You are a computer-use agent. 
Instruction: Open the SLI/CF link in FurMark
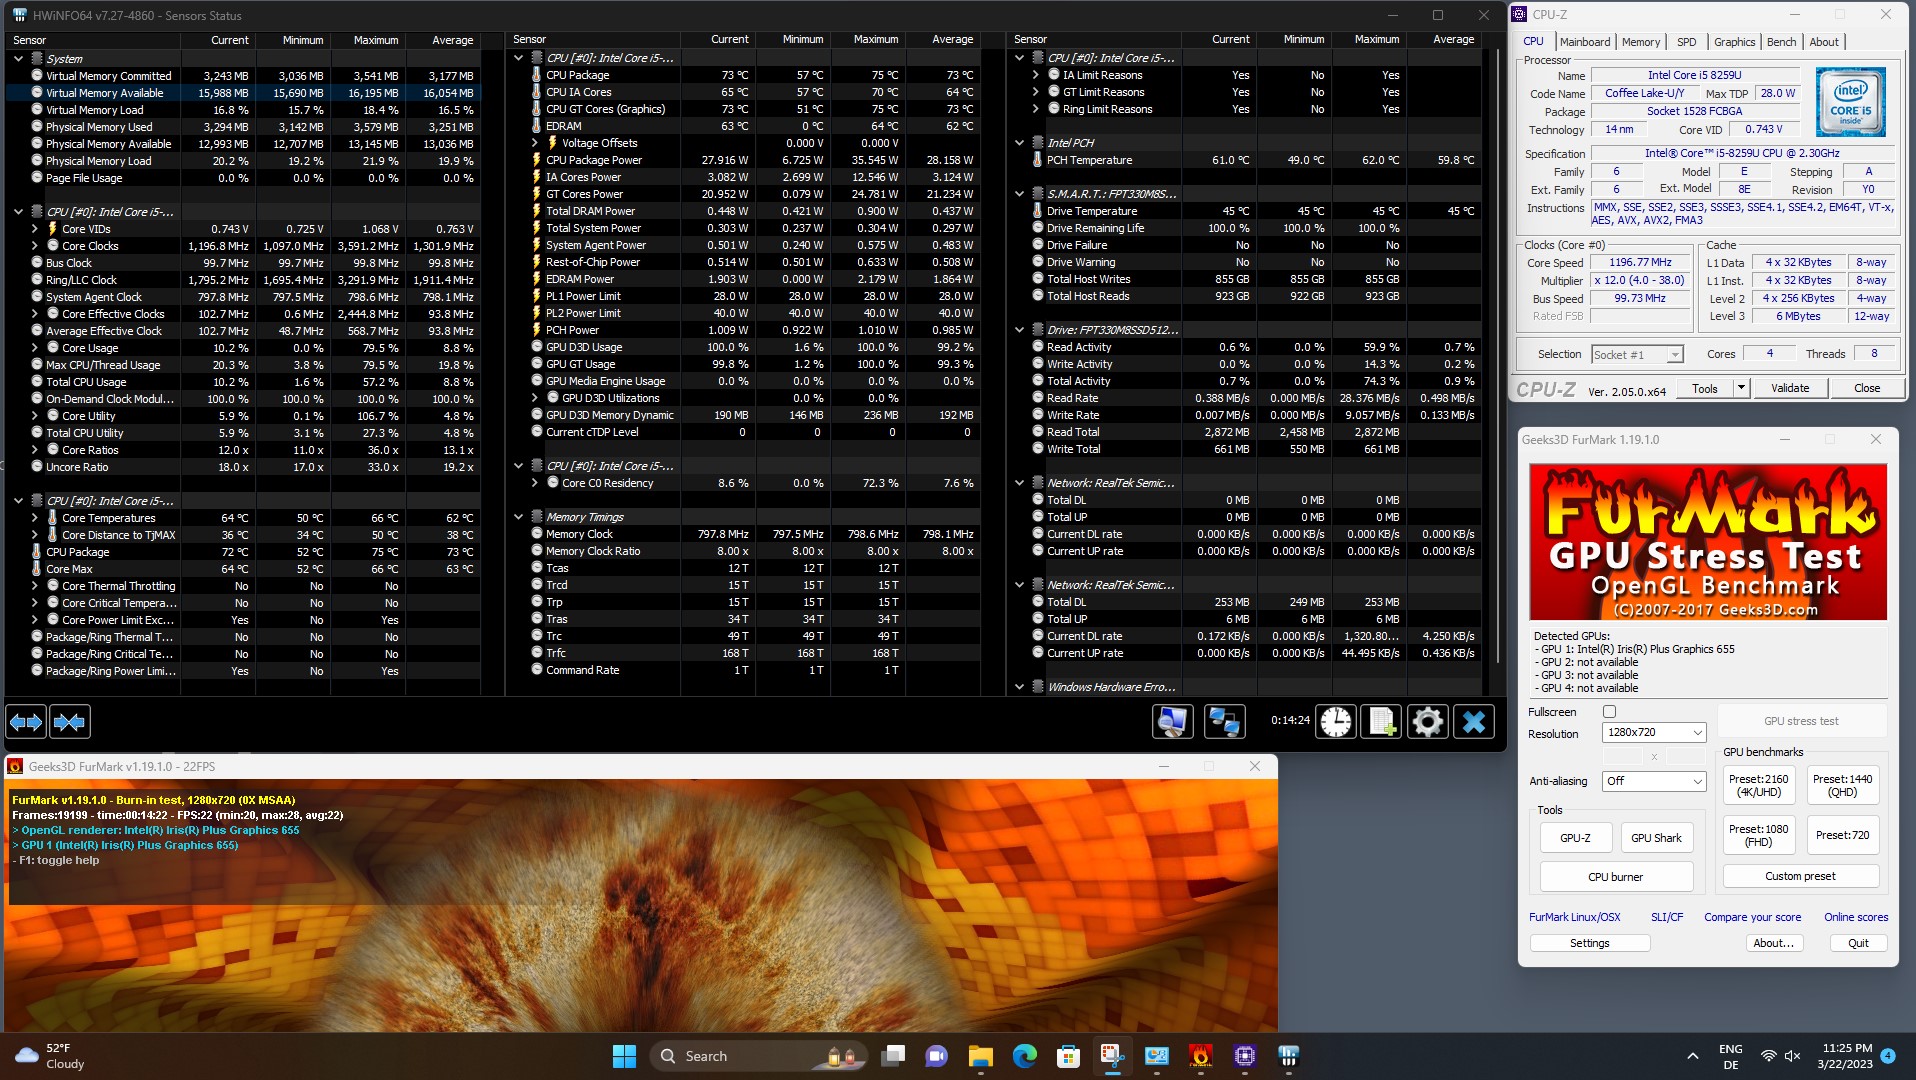tap(1666, 917)
